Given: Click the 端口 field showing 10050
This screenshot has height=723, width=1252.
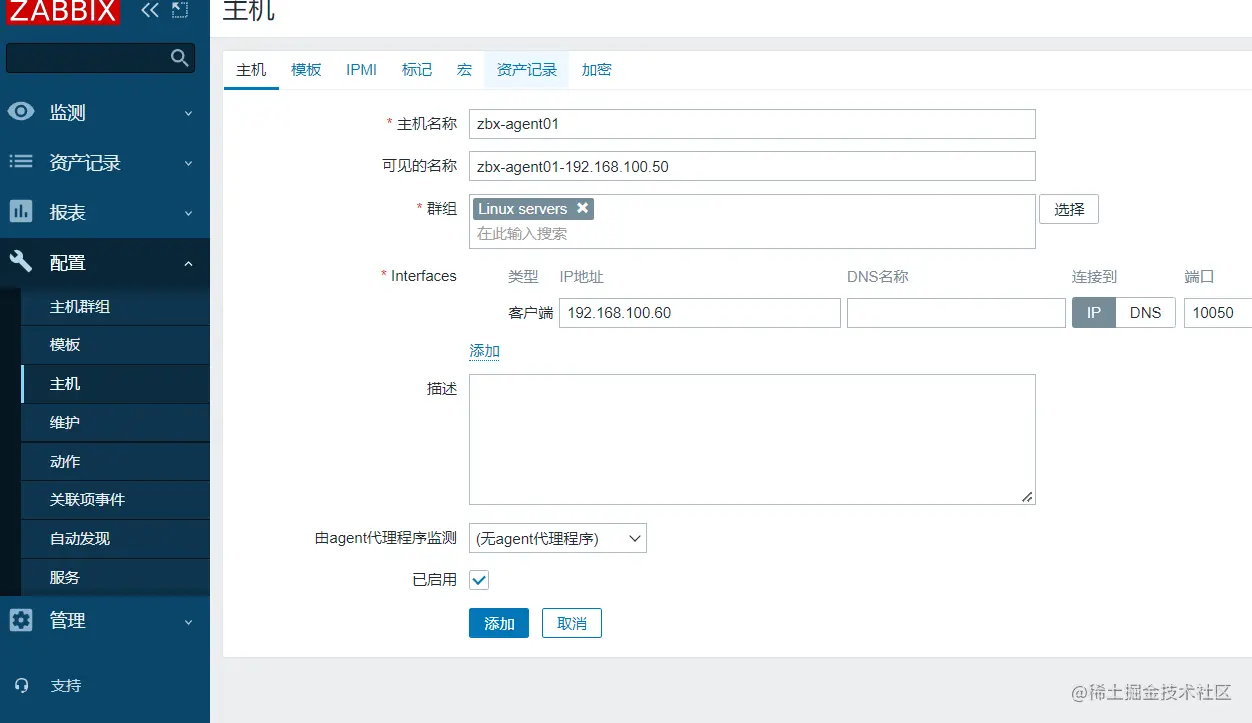Looking at the screenshot, I should (x=1218, y=313).
